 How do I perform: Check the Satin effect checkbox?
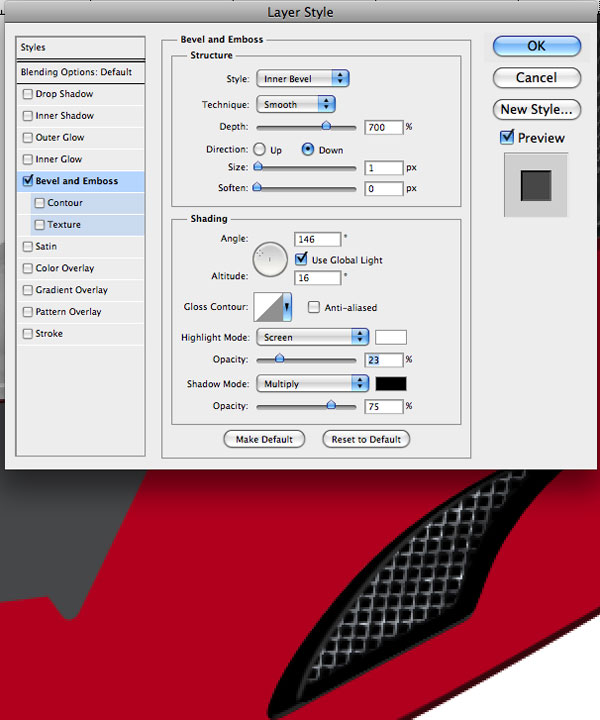click(x=28, y=247)
